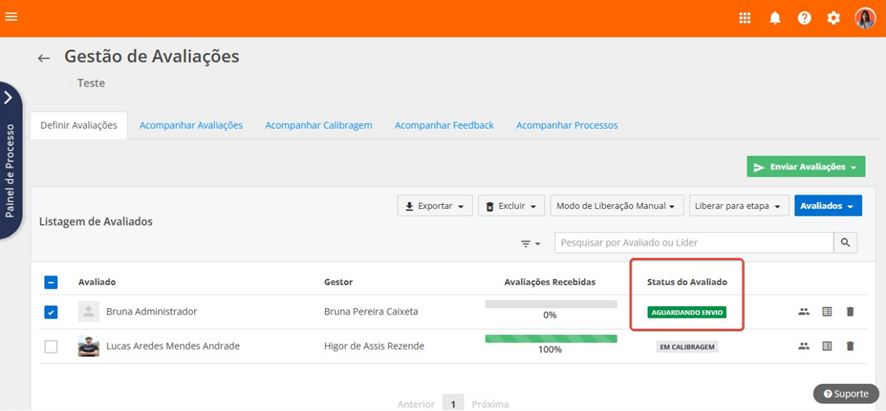
Task: Delete Lucas Aredes Mendes Andrade with the trash icon
Action: 850,346
